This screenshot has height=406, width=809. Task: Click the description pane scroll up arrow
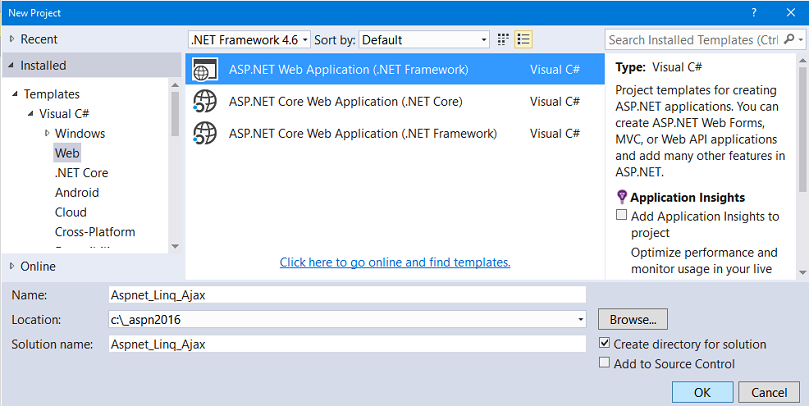[802, 60]
